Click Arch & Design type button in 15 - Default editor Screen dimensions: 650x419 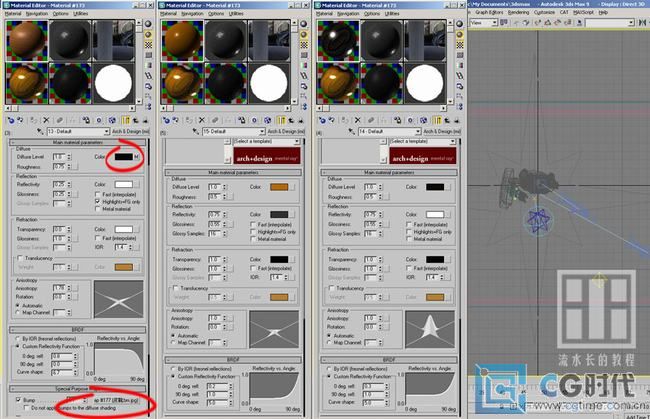pos(286,131)
